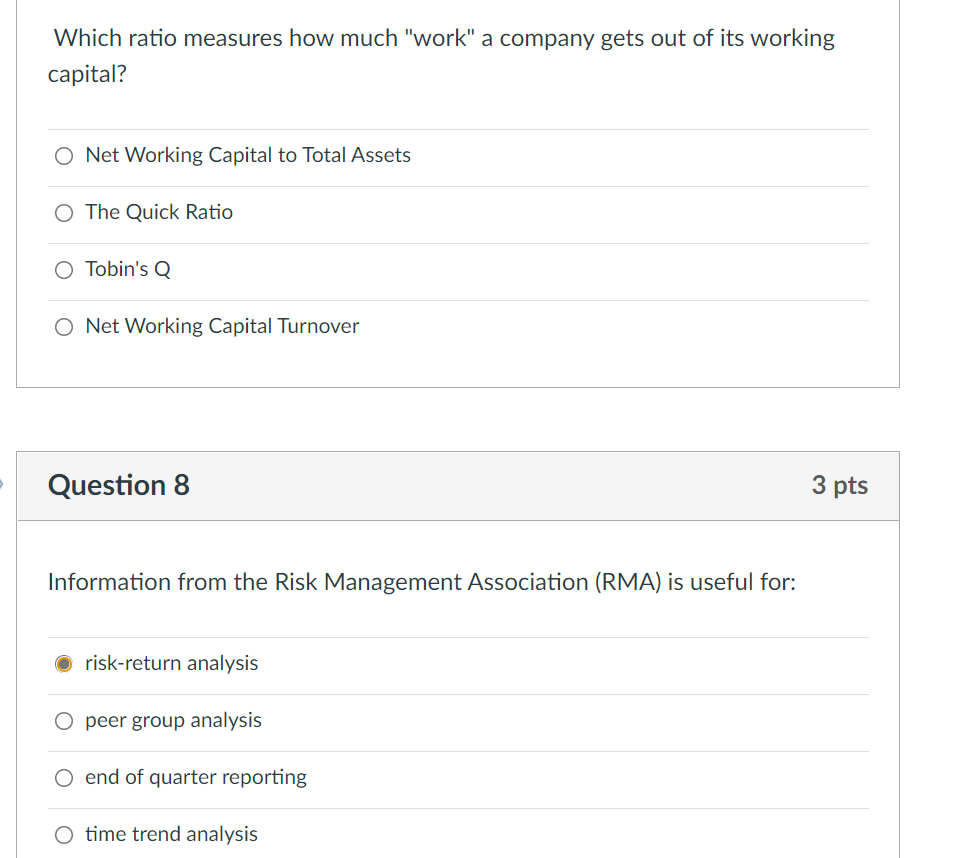Pick the 'time trend analysis' radio button
The image size is (964, 858).
click(x=64, y=835)
